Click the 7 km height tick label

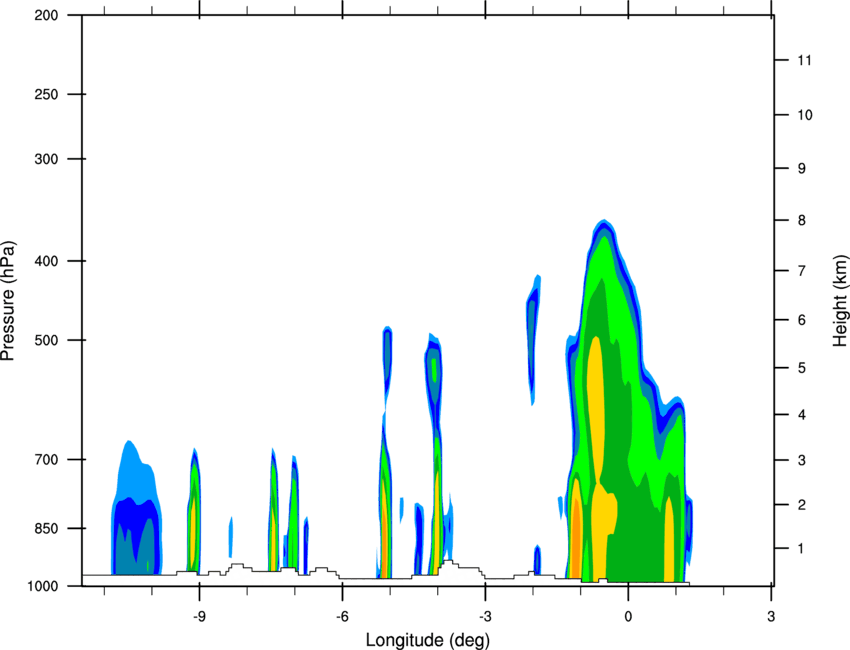tap(802, 271)
